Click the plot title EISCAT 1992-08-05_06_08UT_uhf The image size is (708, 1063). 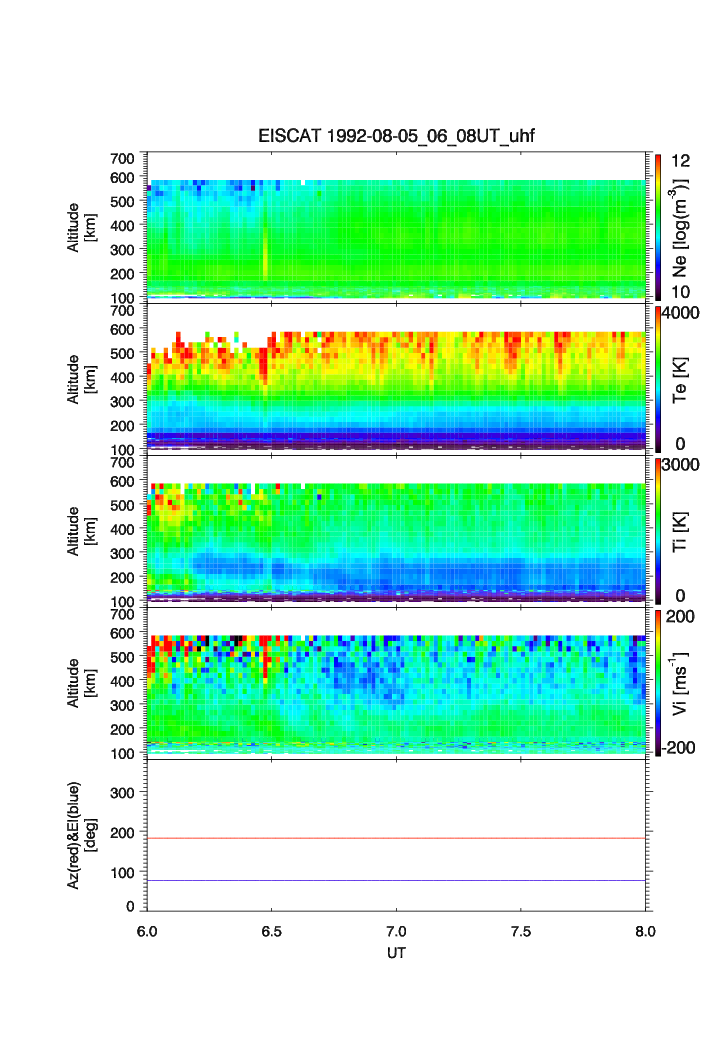(x=396, y=136)
